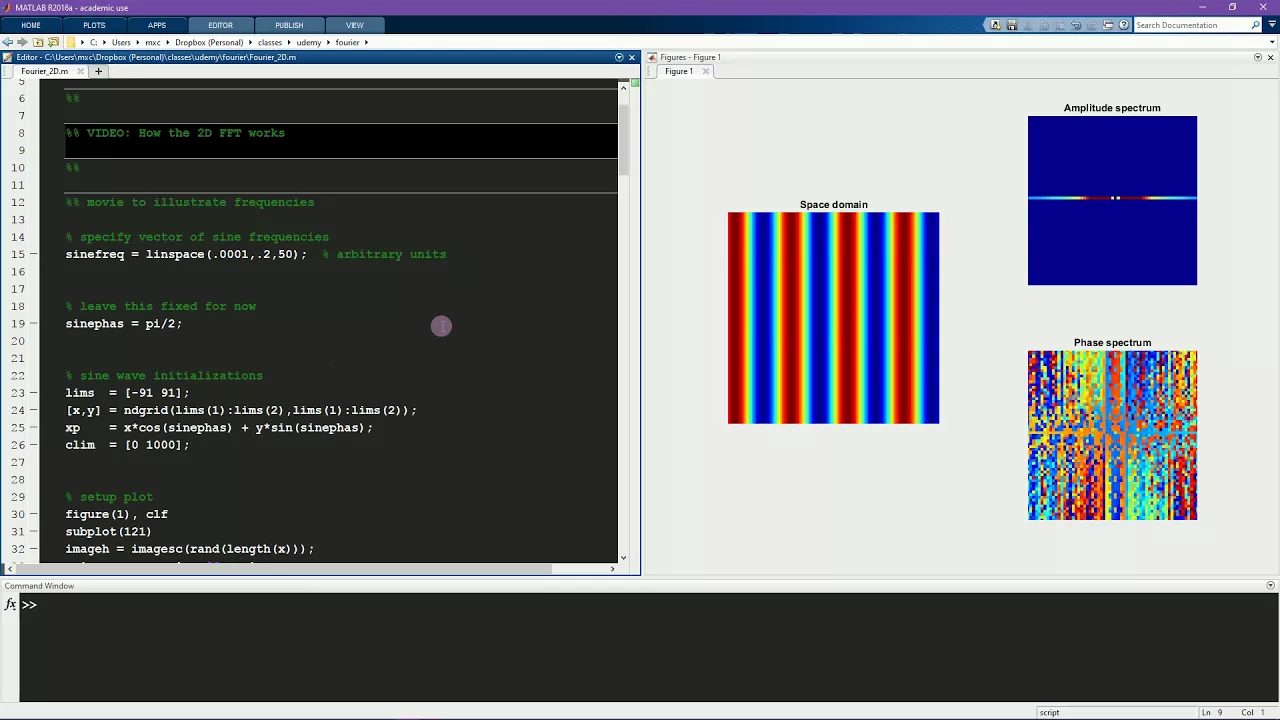This screenshot has width=1280, height=720.
Task: Switch to the PLOTS ribbon tab
Action: pos(94,25)
